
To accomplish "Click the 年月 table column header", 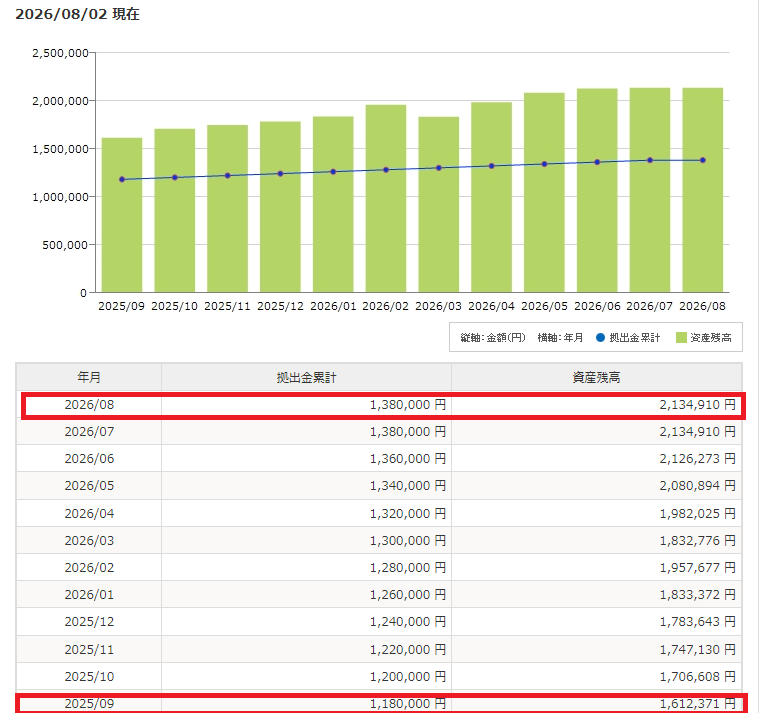I will [x=89, y=377].
